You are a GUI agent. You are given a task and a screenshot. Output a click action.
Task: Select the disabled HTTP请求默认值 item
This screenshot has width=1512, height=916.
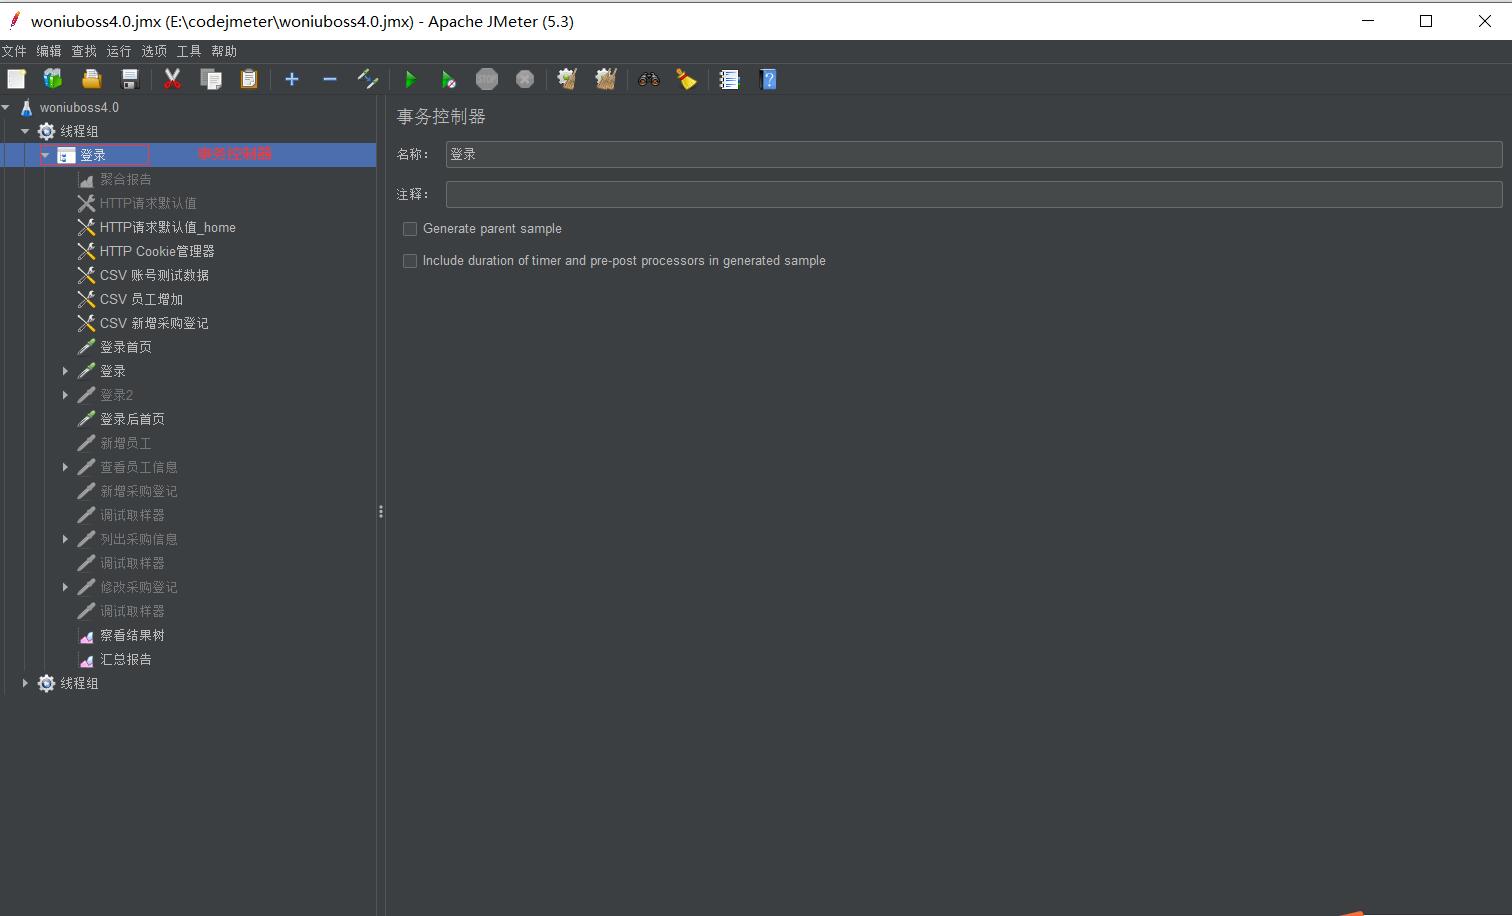coord(148,203)
